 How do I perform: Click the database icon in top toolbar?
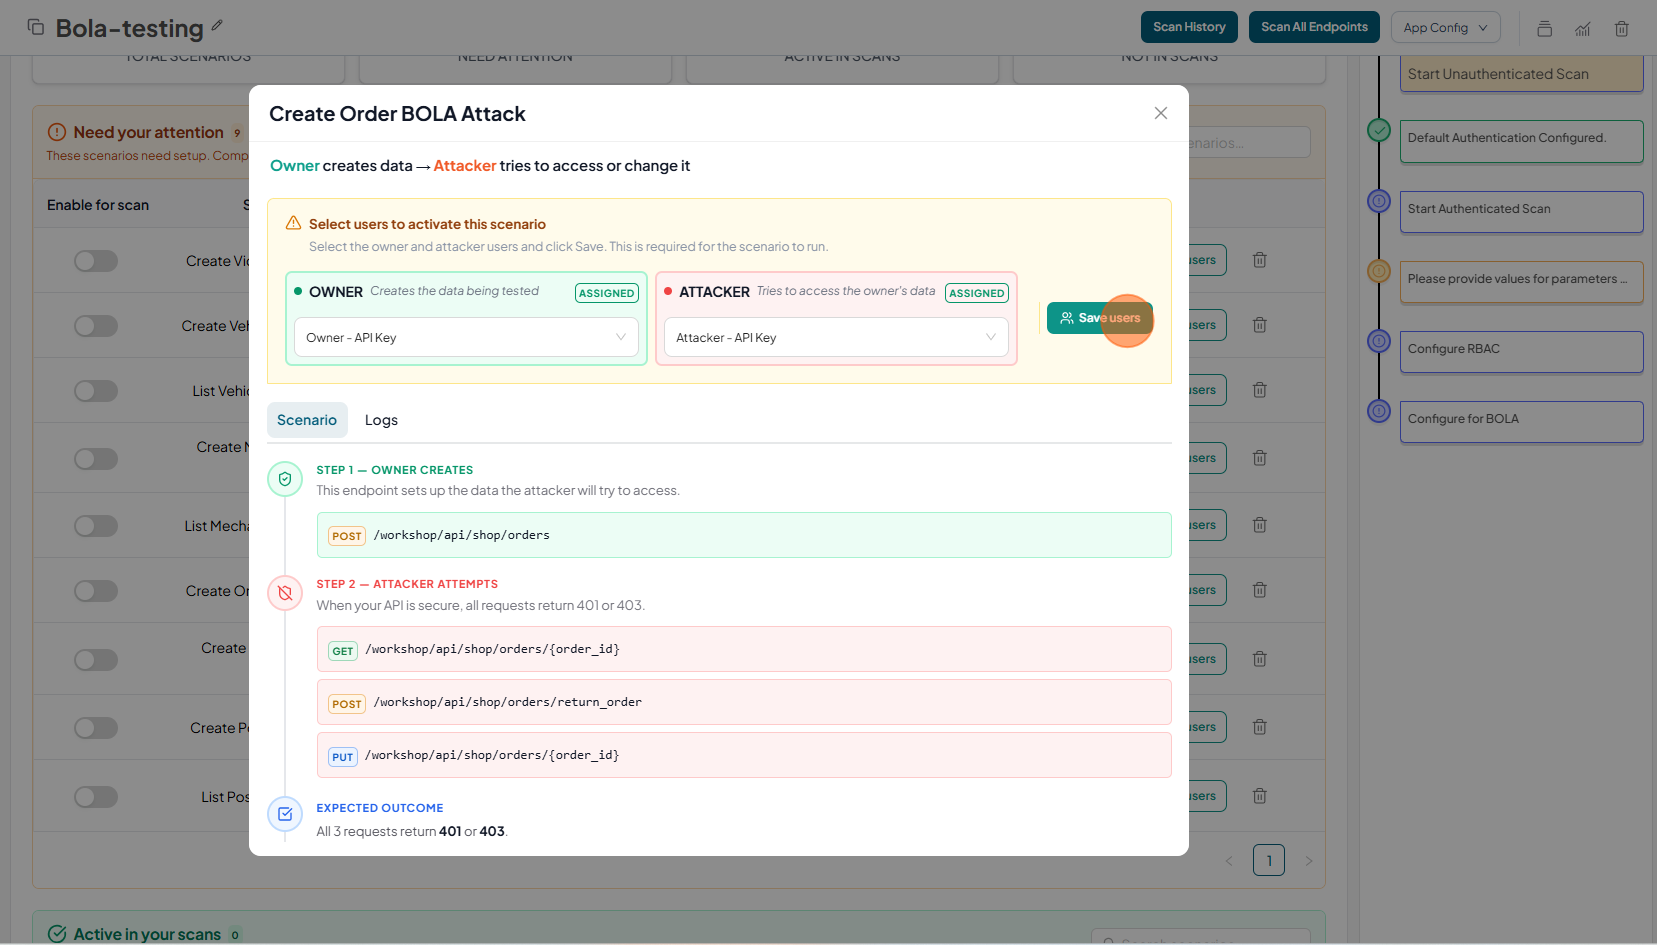coord(1544,28)
